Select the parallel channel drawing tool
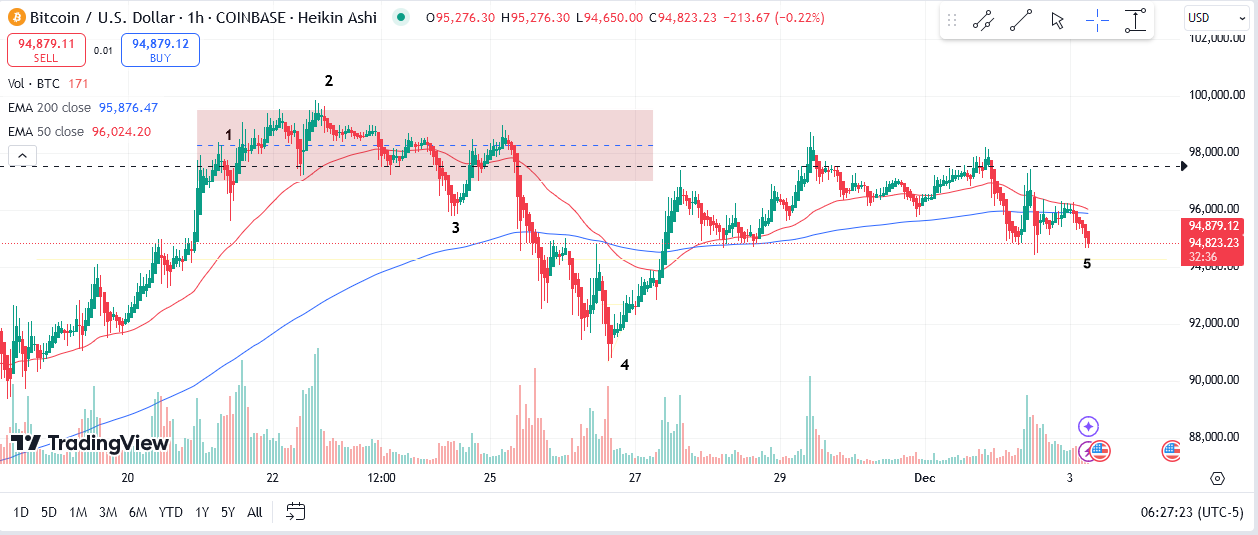Viewport: 1258px width, 535px height. tap(983, 20)
